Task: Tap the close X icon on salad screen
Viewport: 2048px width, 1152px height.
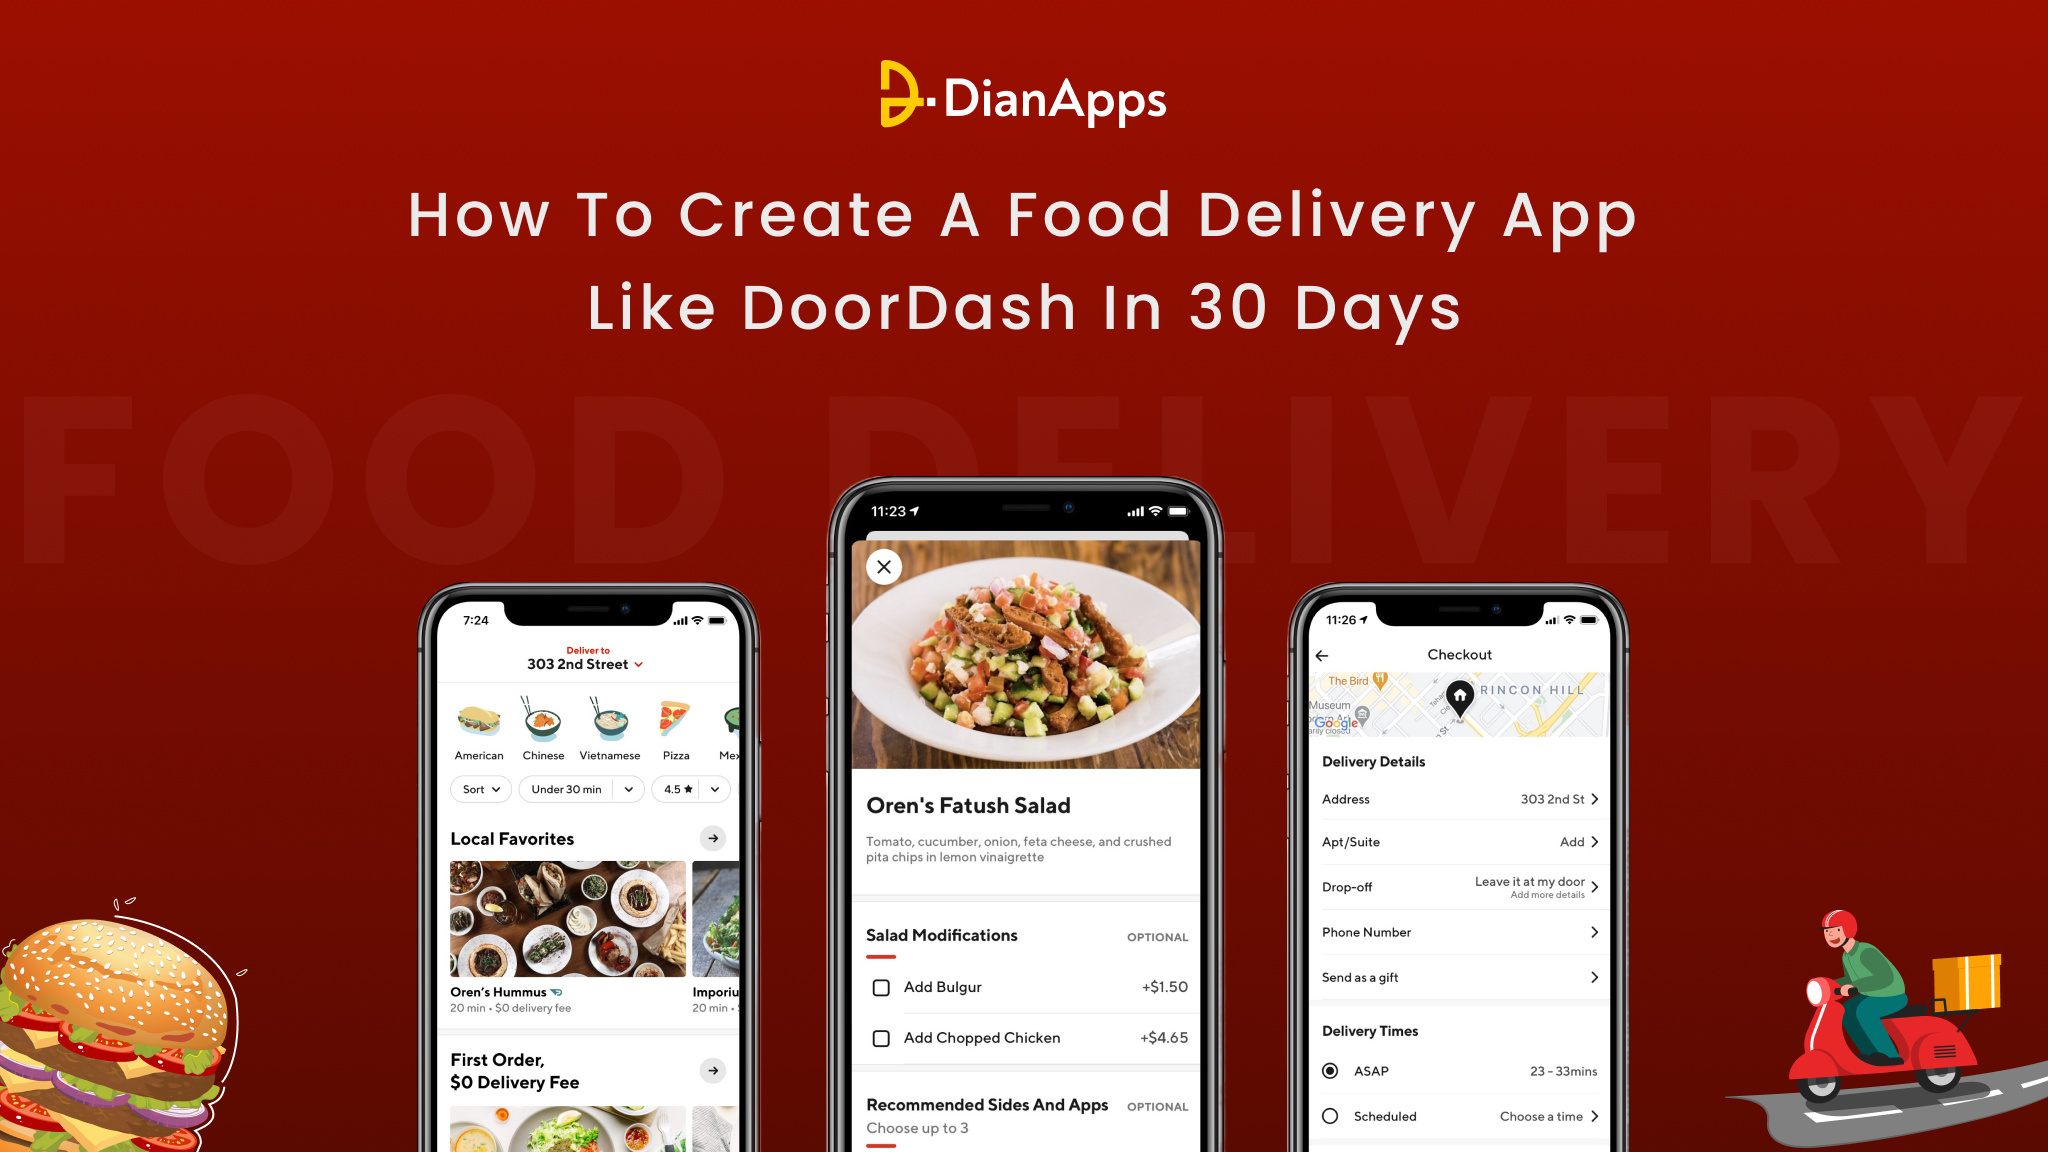Action: pyautogui.click(x=885, y=567)
